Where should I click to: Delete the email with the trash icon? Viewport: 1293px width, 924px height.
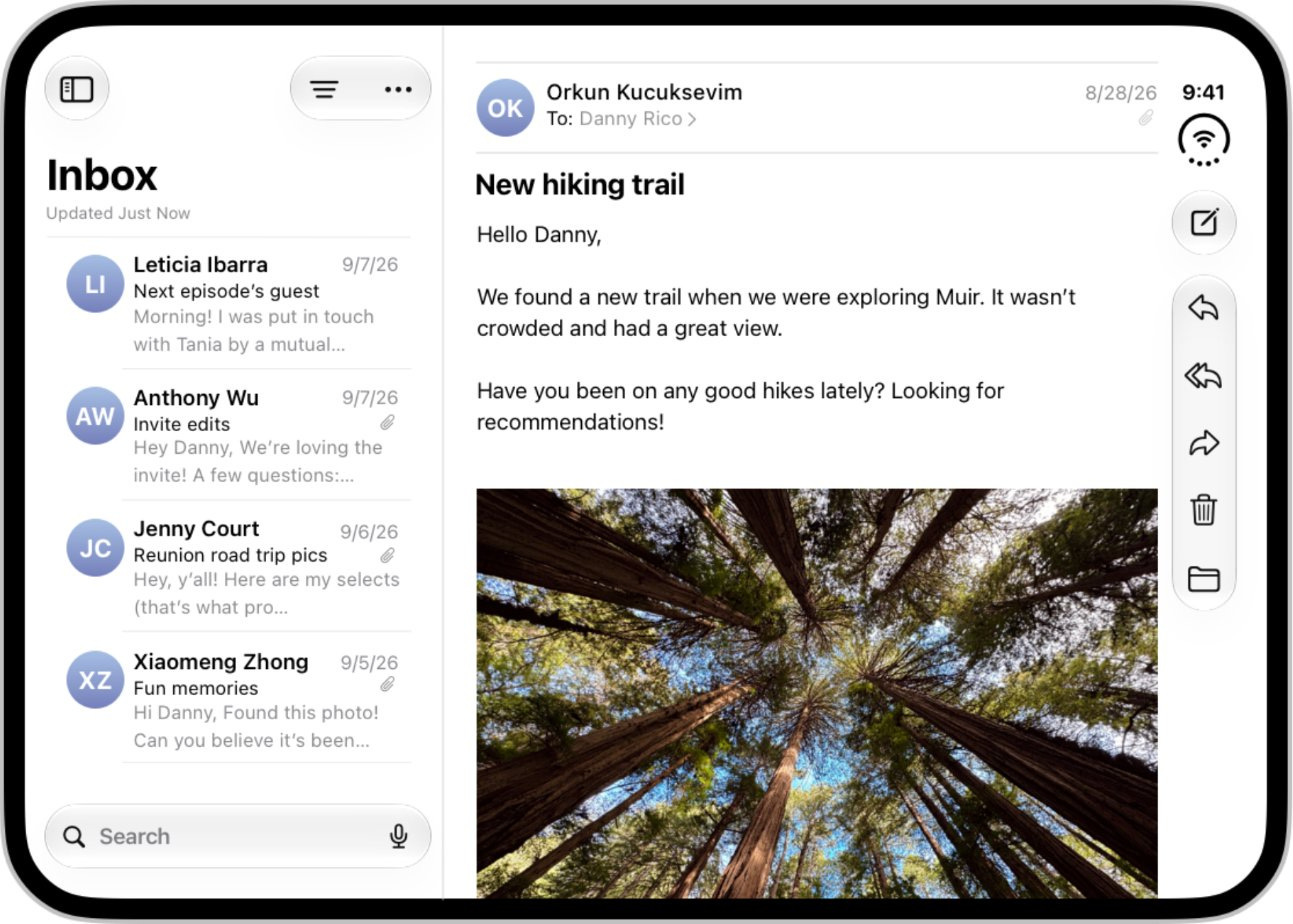[x=1204, y=510]
